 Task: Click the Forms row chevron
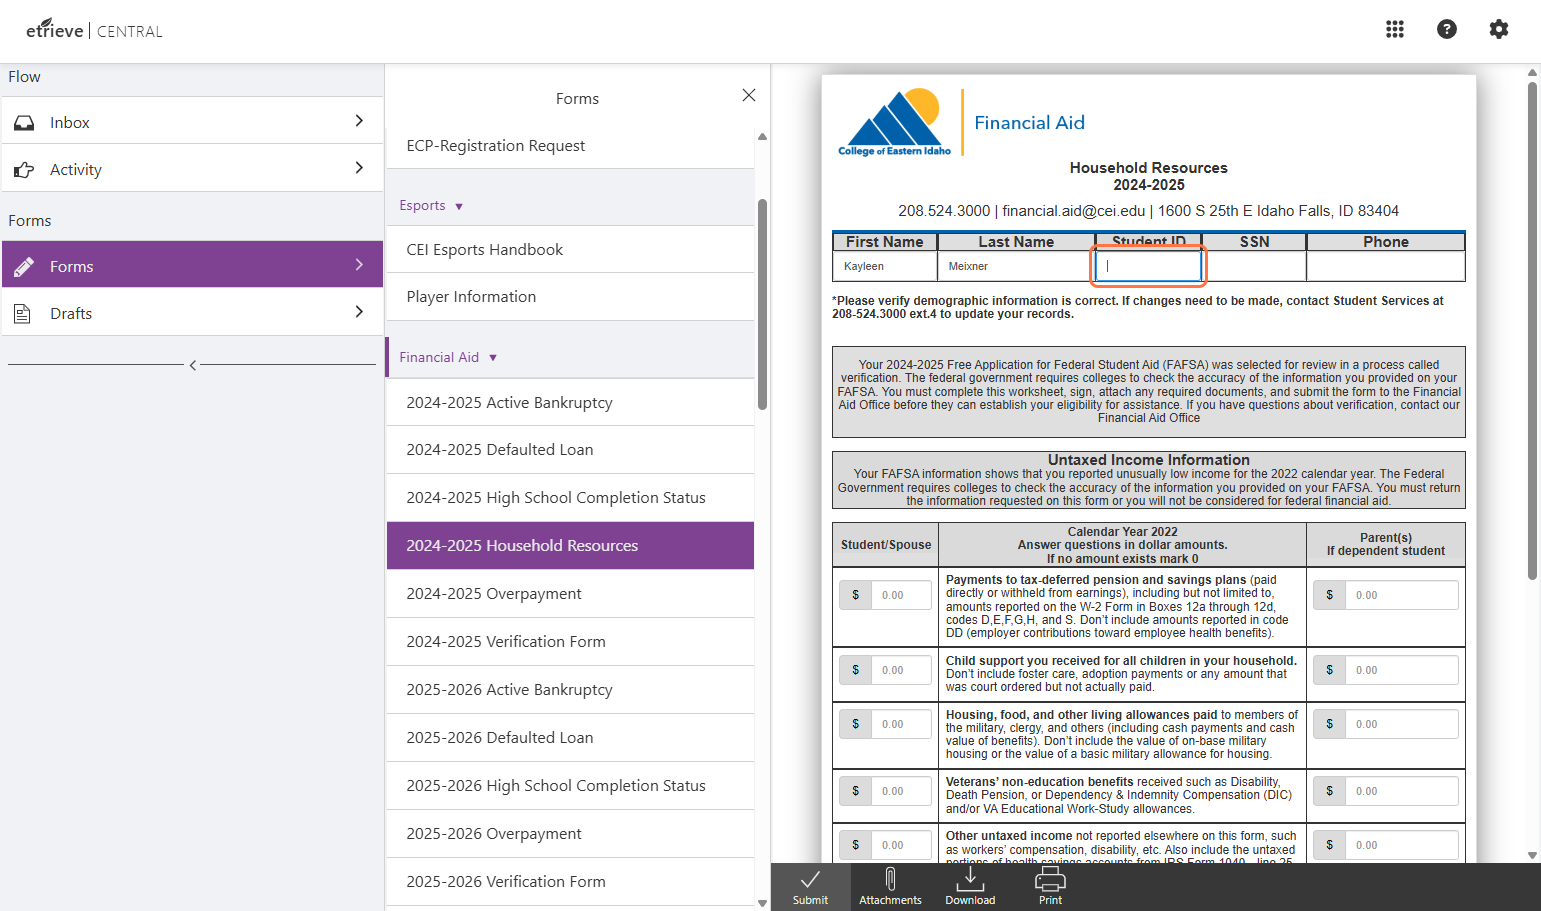(359, 265)
